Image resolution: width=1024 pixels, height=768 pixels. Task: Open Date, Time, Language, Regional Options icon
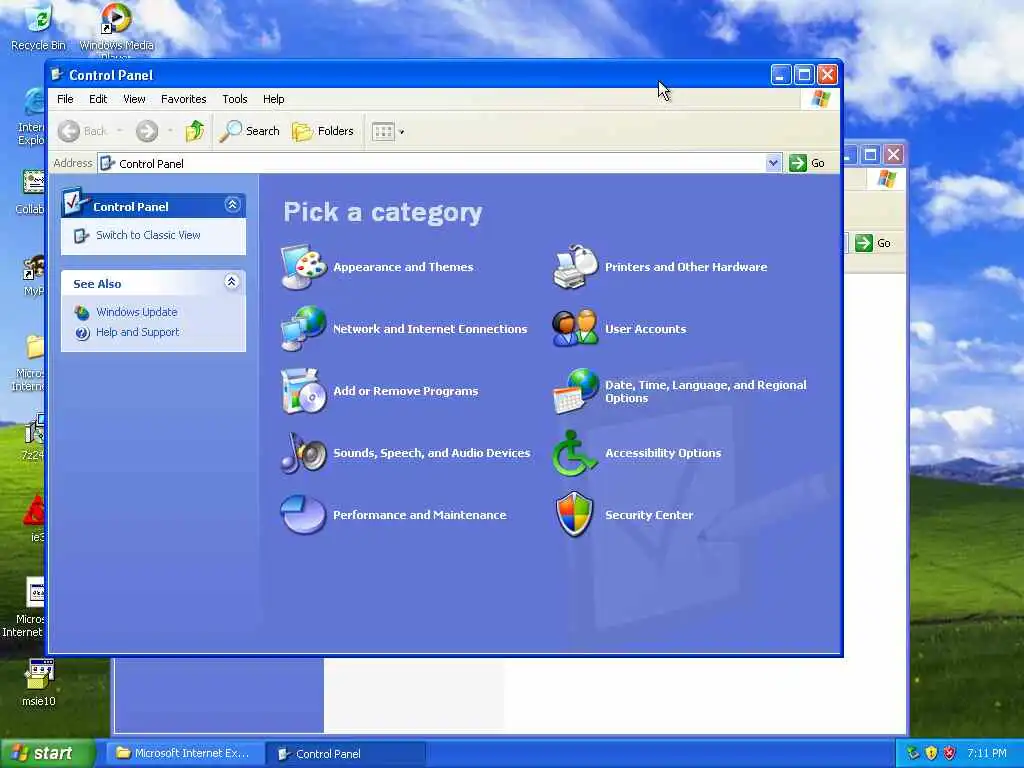575,391
